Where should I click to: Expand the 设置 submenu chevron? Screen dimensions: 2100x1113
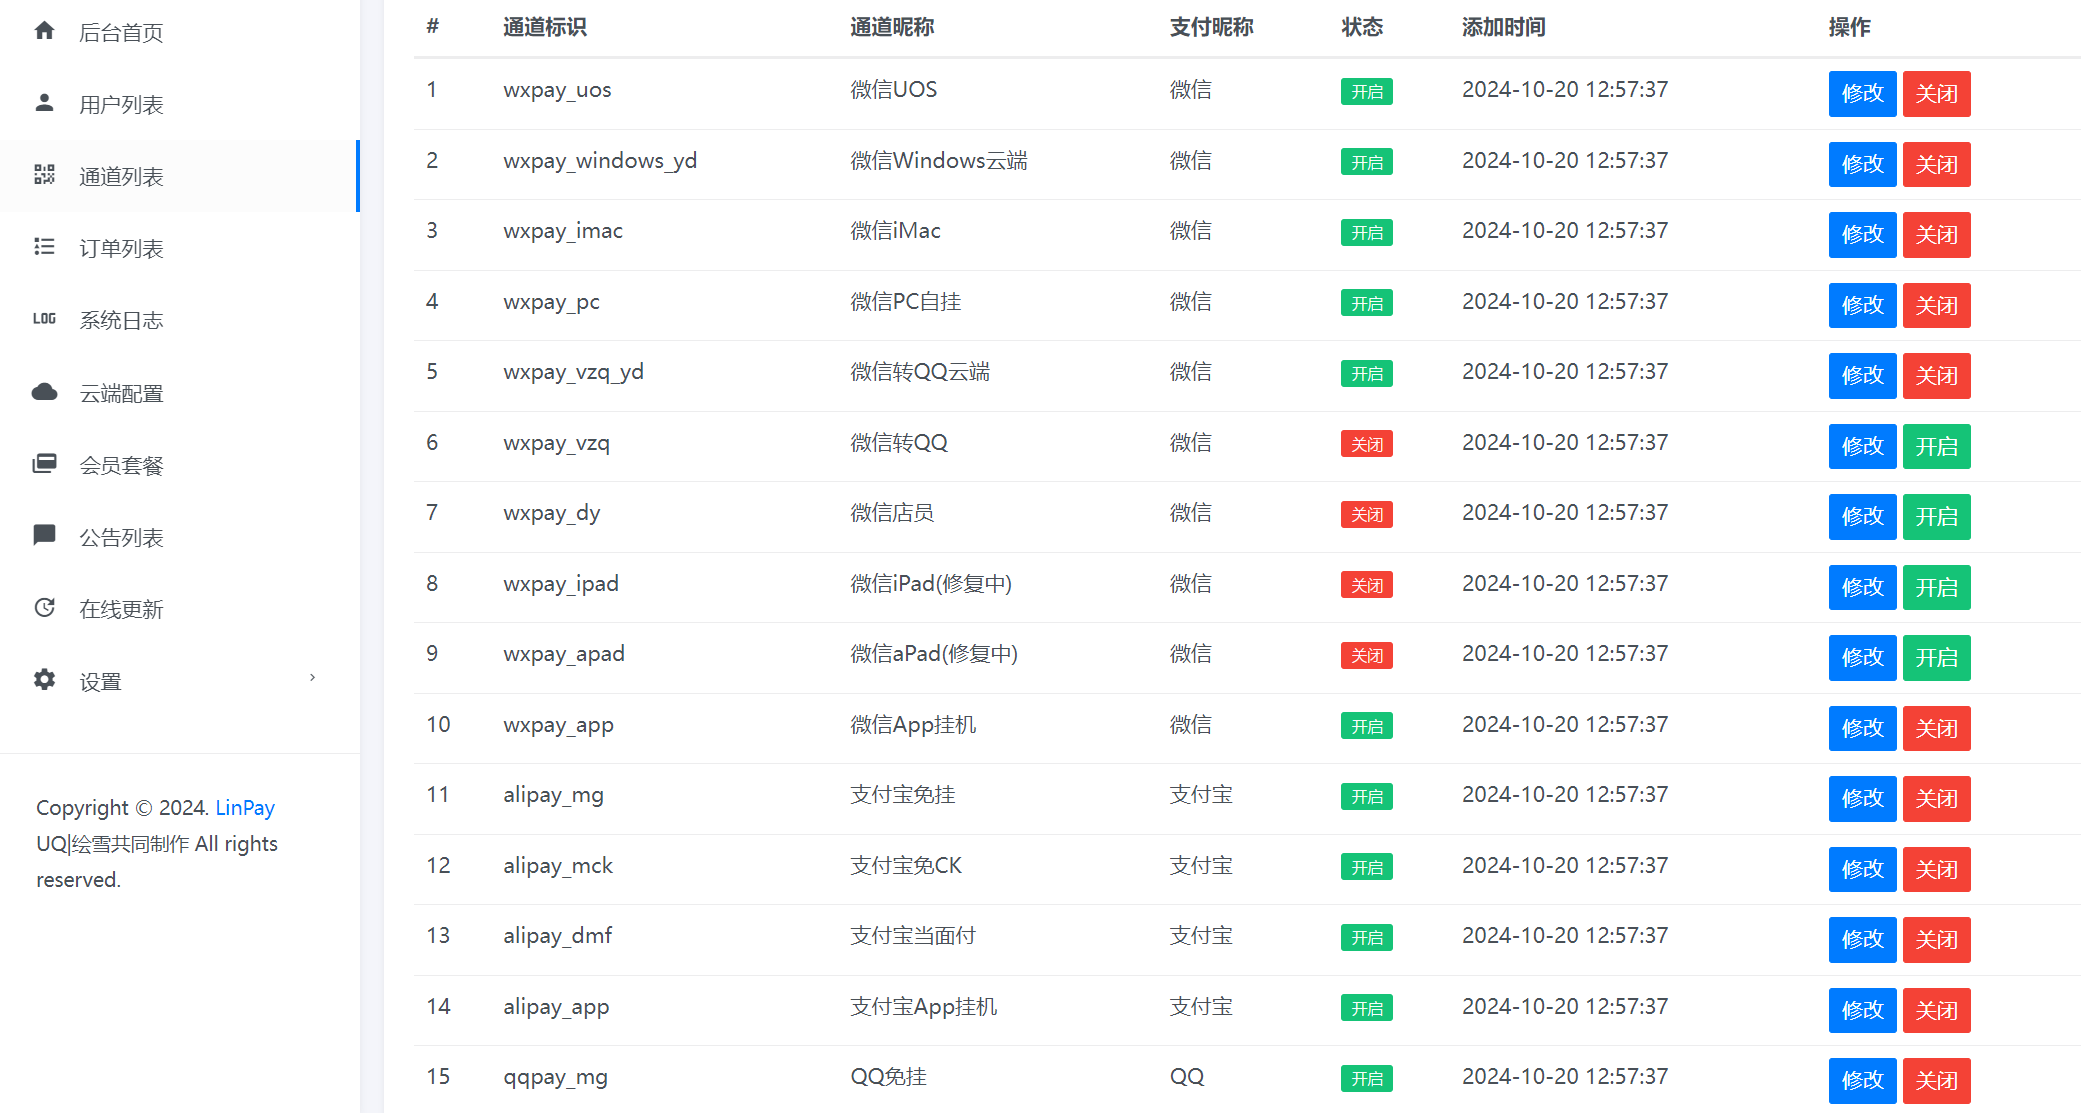coord(313,678)
